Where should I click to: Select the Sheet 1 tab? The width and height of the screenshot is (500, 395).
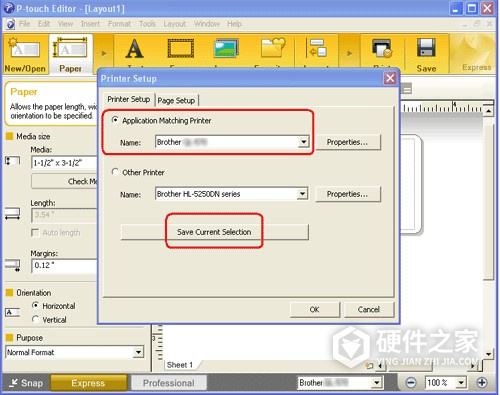(x=180, y=365)
